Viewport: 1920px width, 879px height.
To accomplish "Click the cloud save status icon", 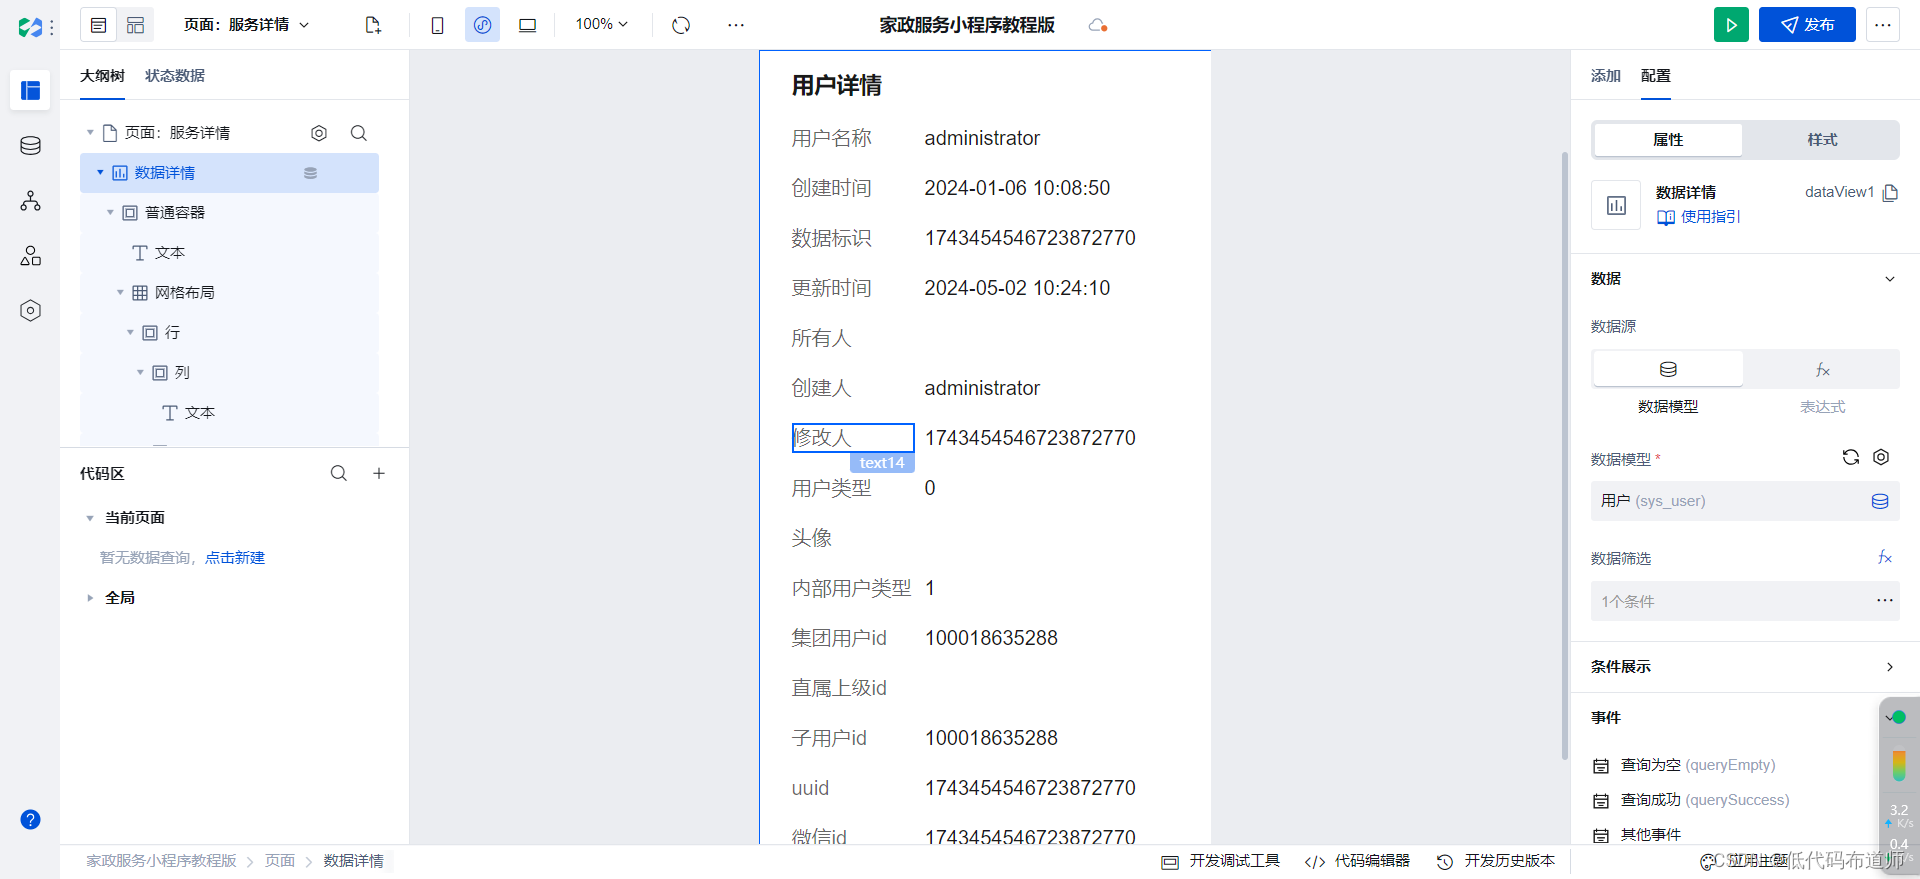I will 1097,25.
